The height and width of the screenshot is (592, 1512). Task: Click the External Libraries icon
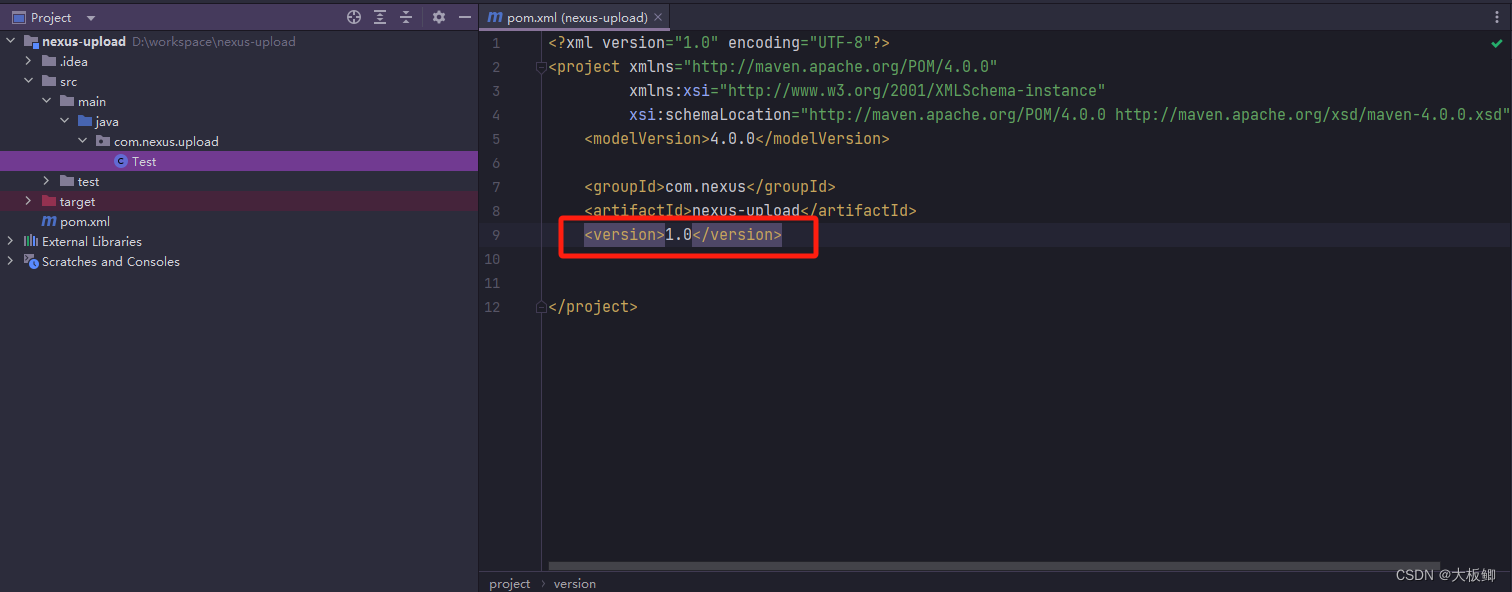pyautogui.click(x=31, y=241)
